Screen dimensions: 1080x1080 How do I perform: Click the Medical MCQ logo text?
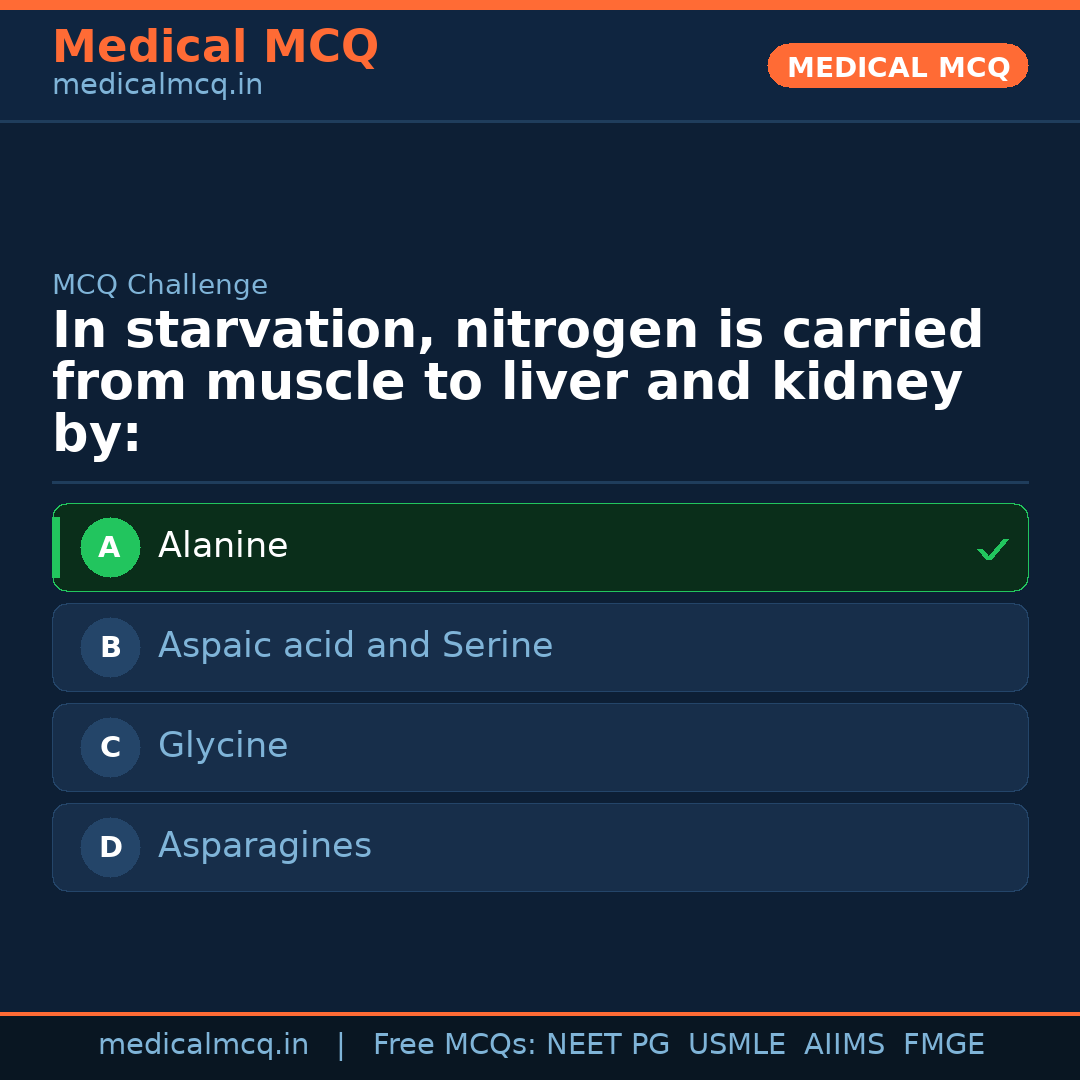point(215,46)
